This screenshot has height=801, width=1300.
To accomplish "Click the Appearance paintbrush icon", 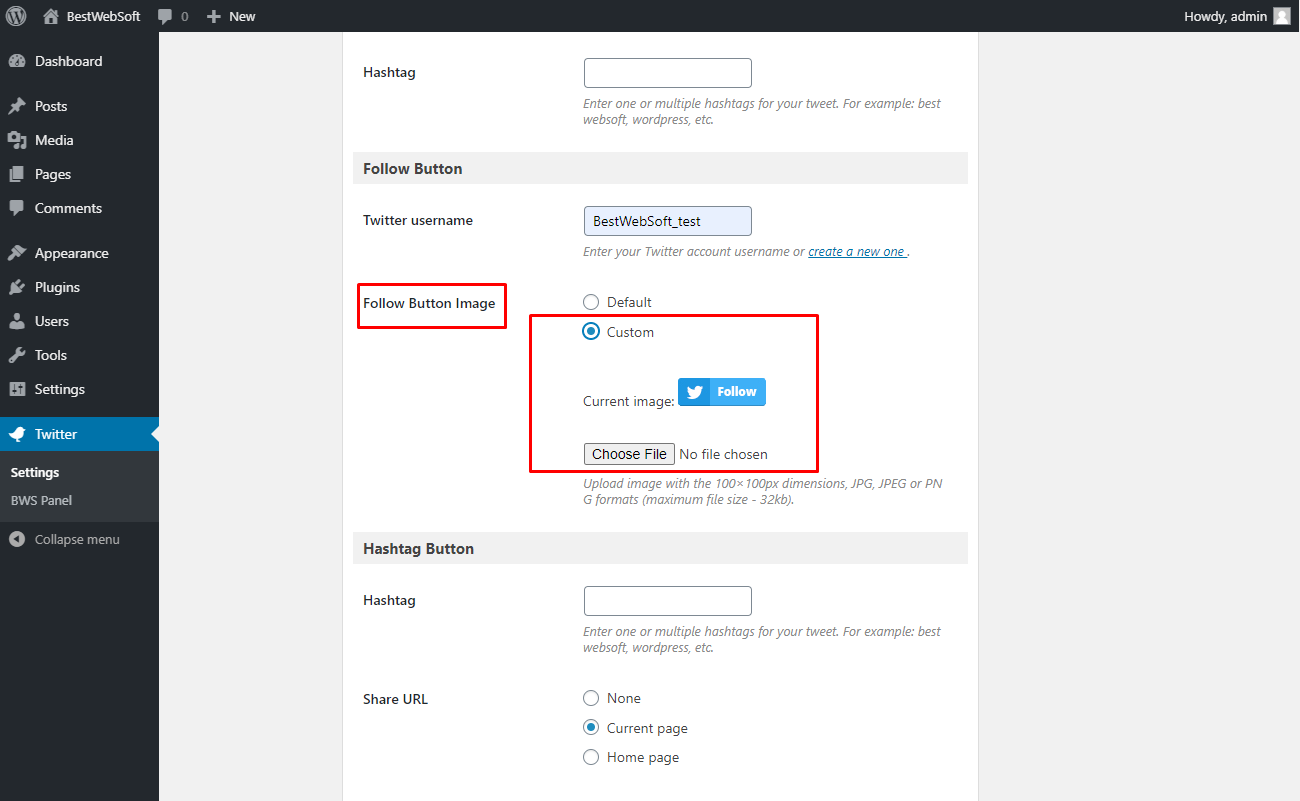I will tap(17, 253).
